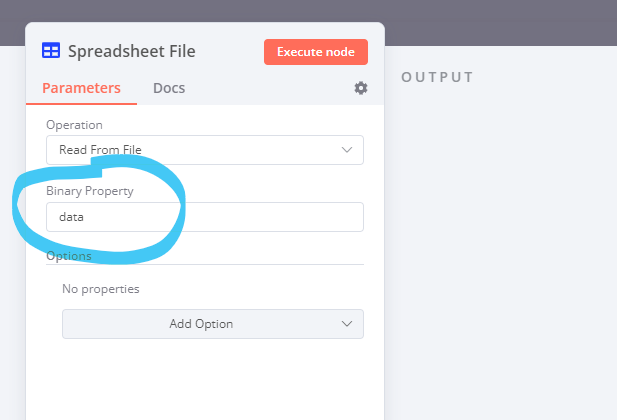The height and width of the screenshot is (420, 617).
Task: Open node settings via the gear icon
Action: 361,88
